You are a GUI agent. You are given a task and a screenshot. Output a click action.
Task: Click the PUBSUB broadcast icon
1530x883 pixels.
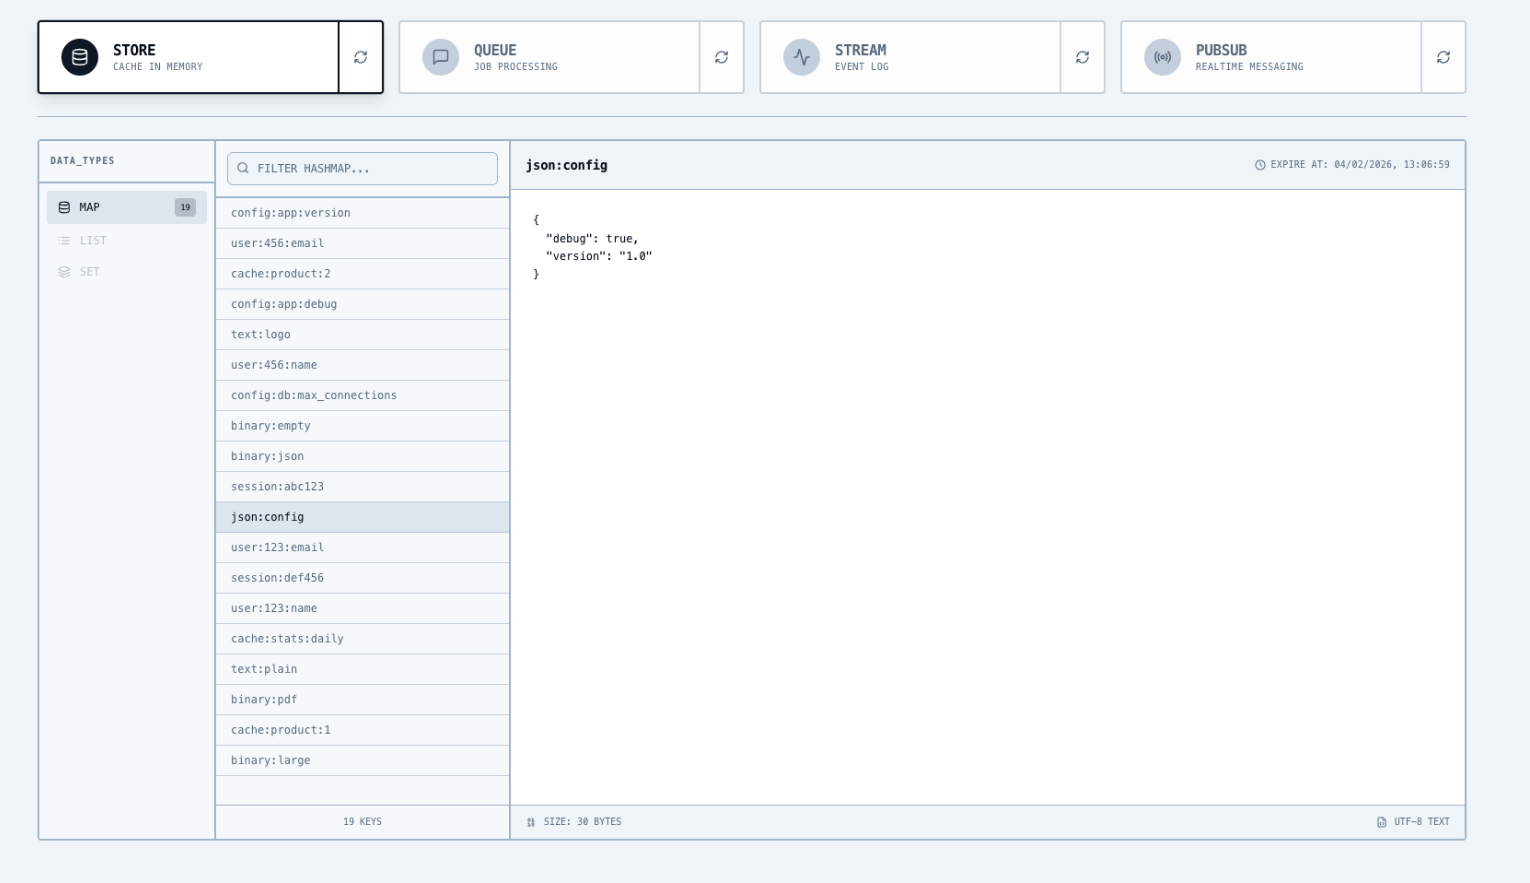tap(1162, 57)
